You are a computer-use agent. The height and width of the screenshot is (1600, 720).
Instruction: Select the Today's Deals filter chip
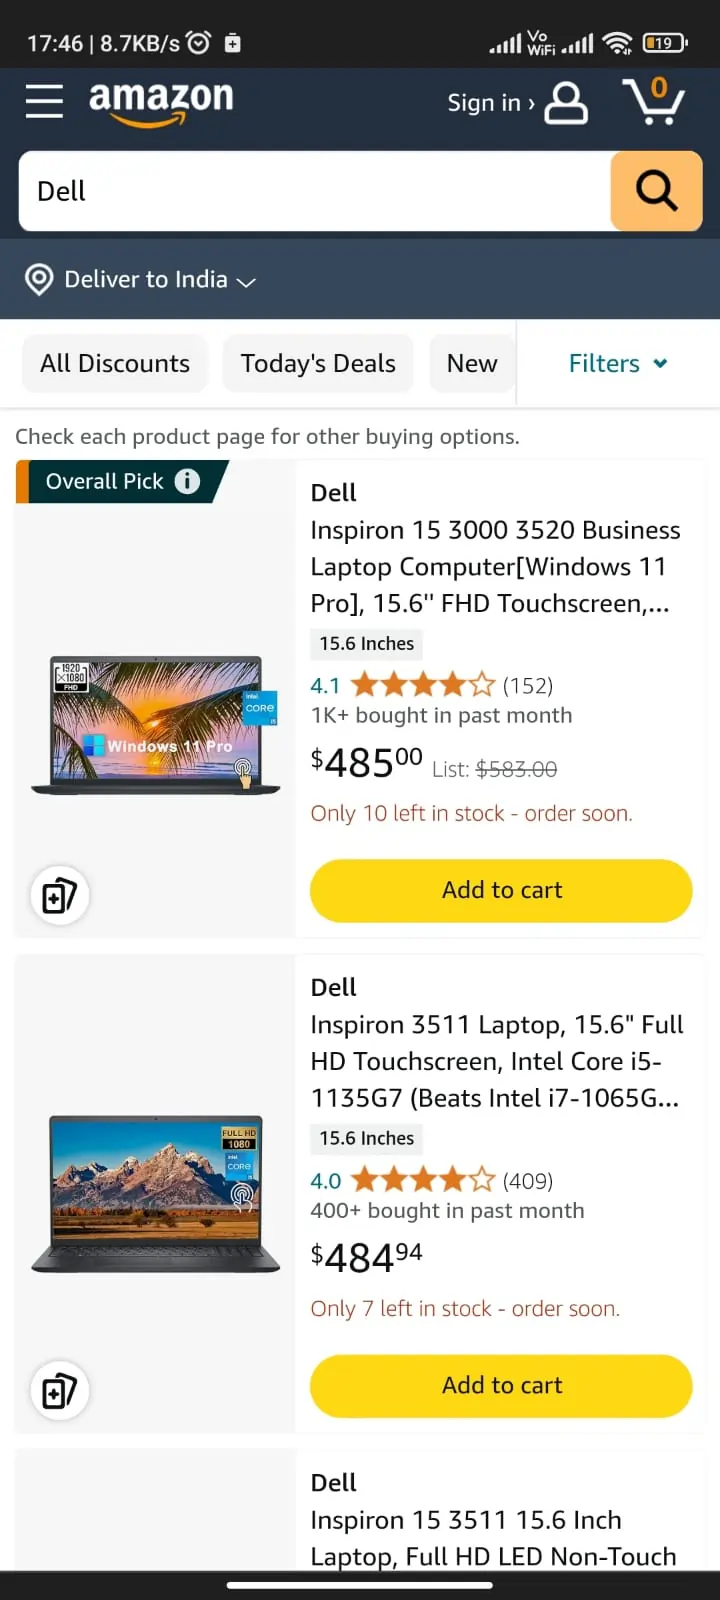click(318, 363)
